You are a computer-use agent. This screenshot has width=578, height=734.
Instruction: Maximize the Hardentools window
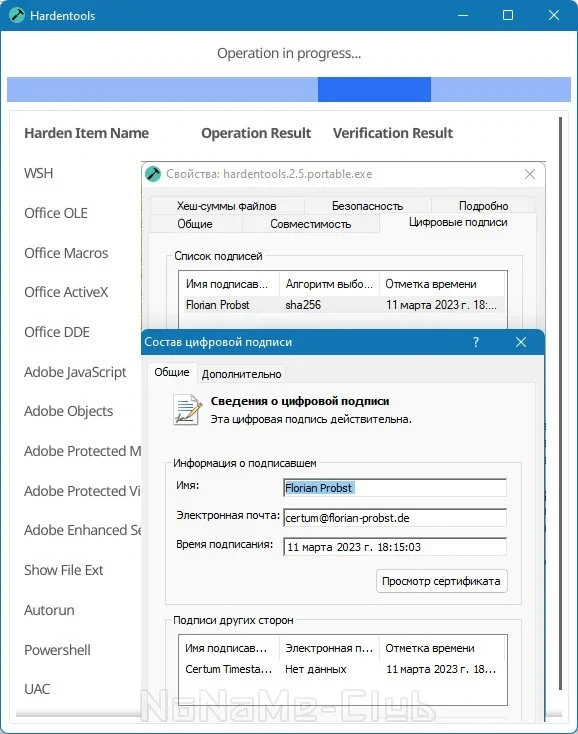click(x=508, y=15)
